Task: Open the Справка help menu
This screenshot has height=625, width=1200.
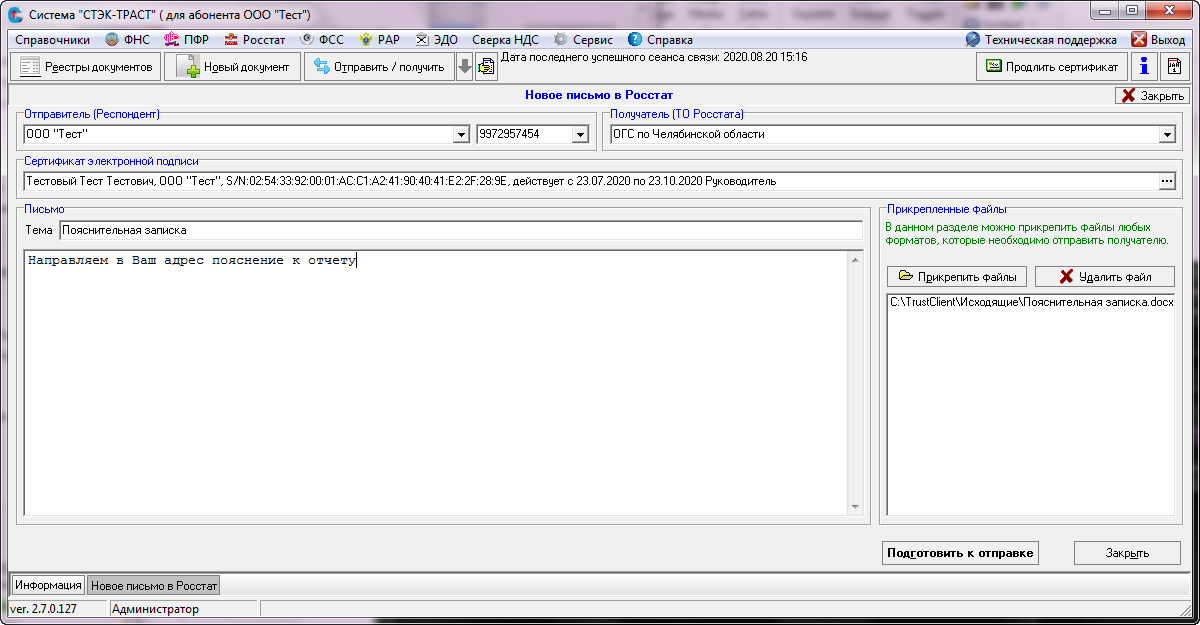Action: 660,40
